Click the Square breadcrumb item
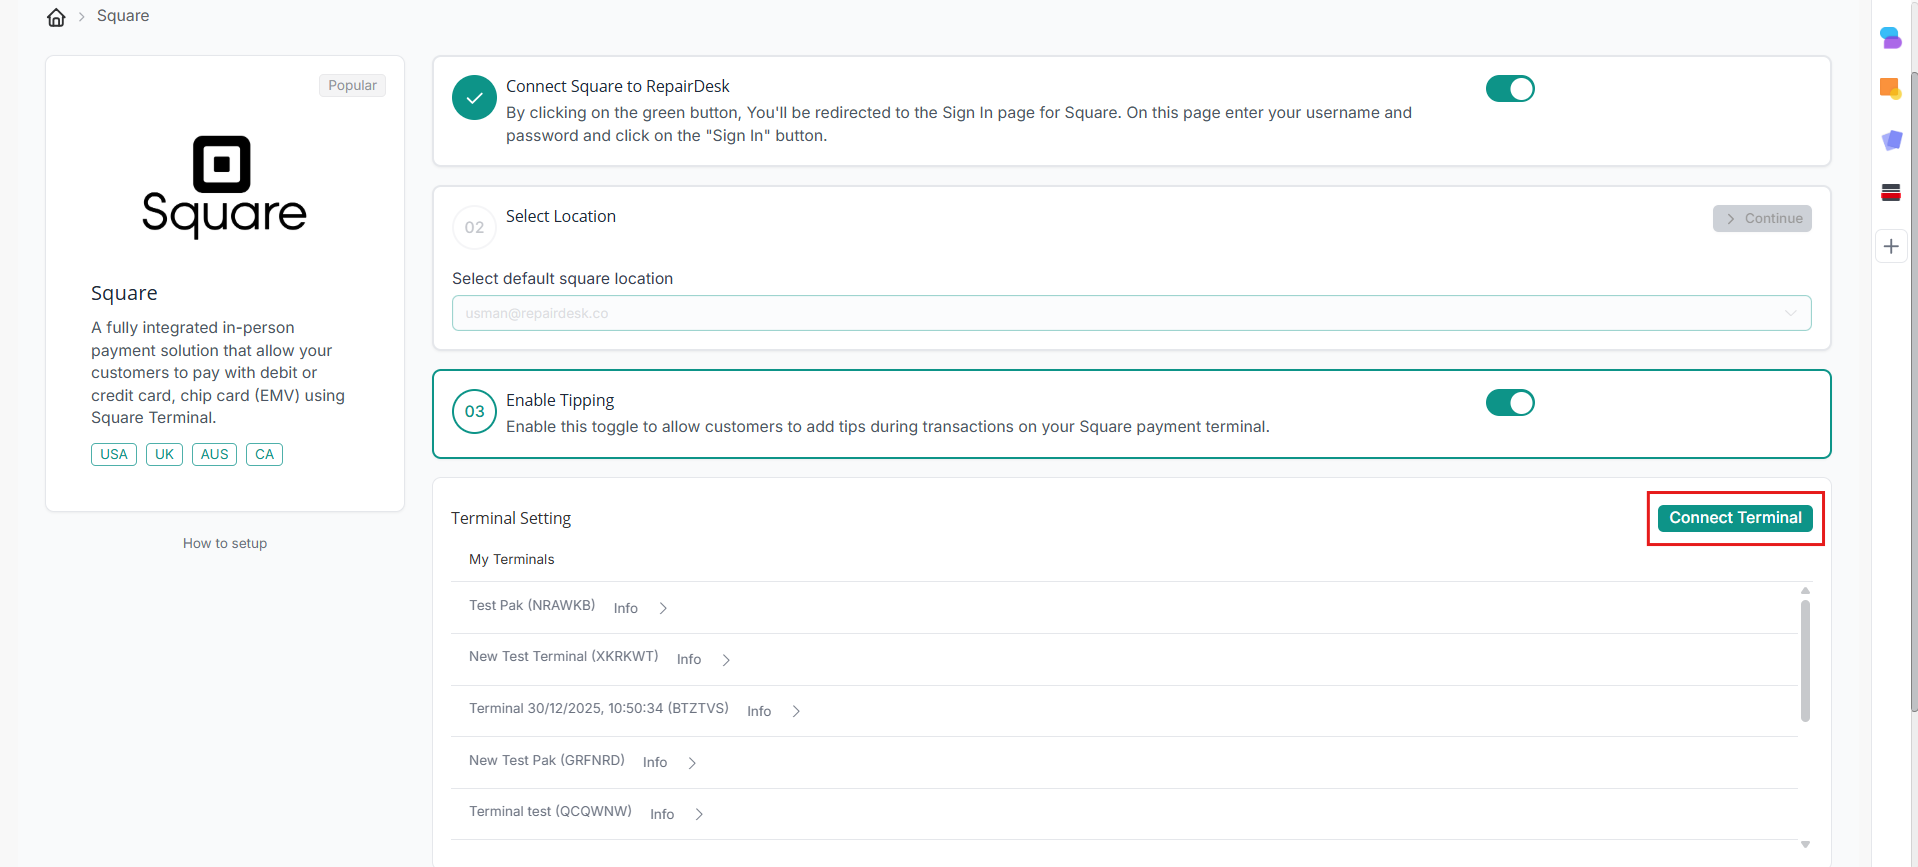Screen dimensions: 1918x867 [x=123, y=16]
